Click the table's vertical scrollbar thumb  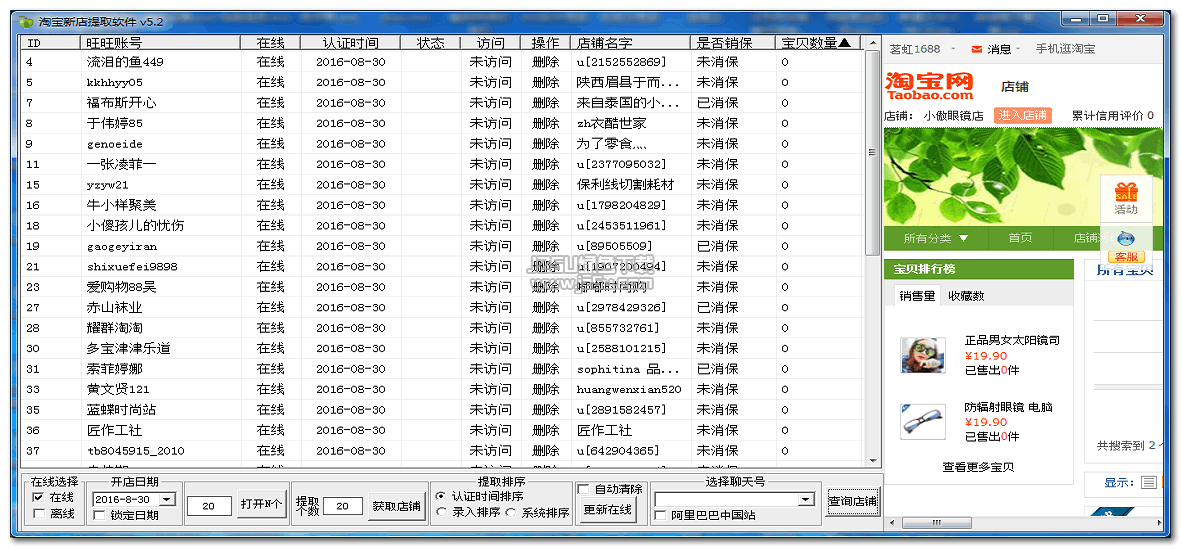pyautogui.click(x=872, y=152)
